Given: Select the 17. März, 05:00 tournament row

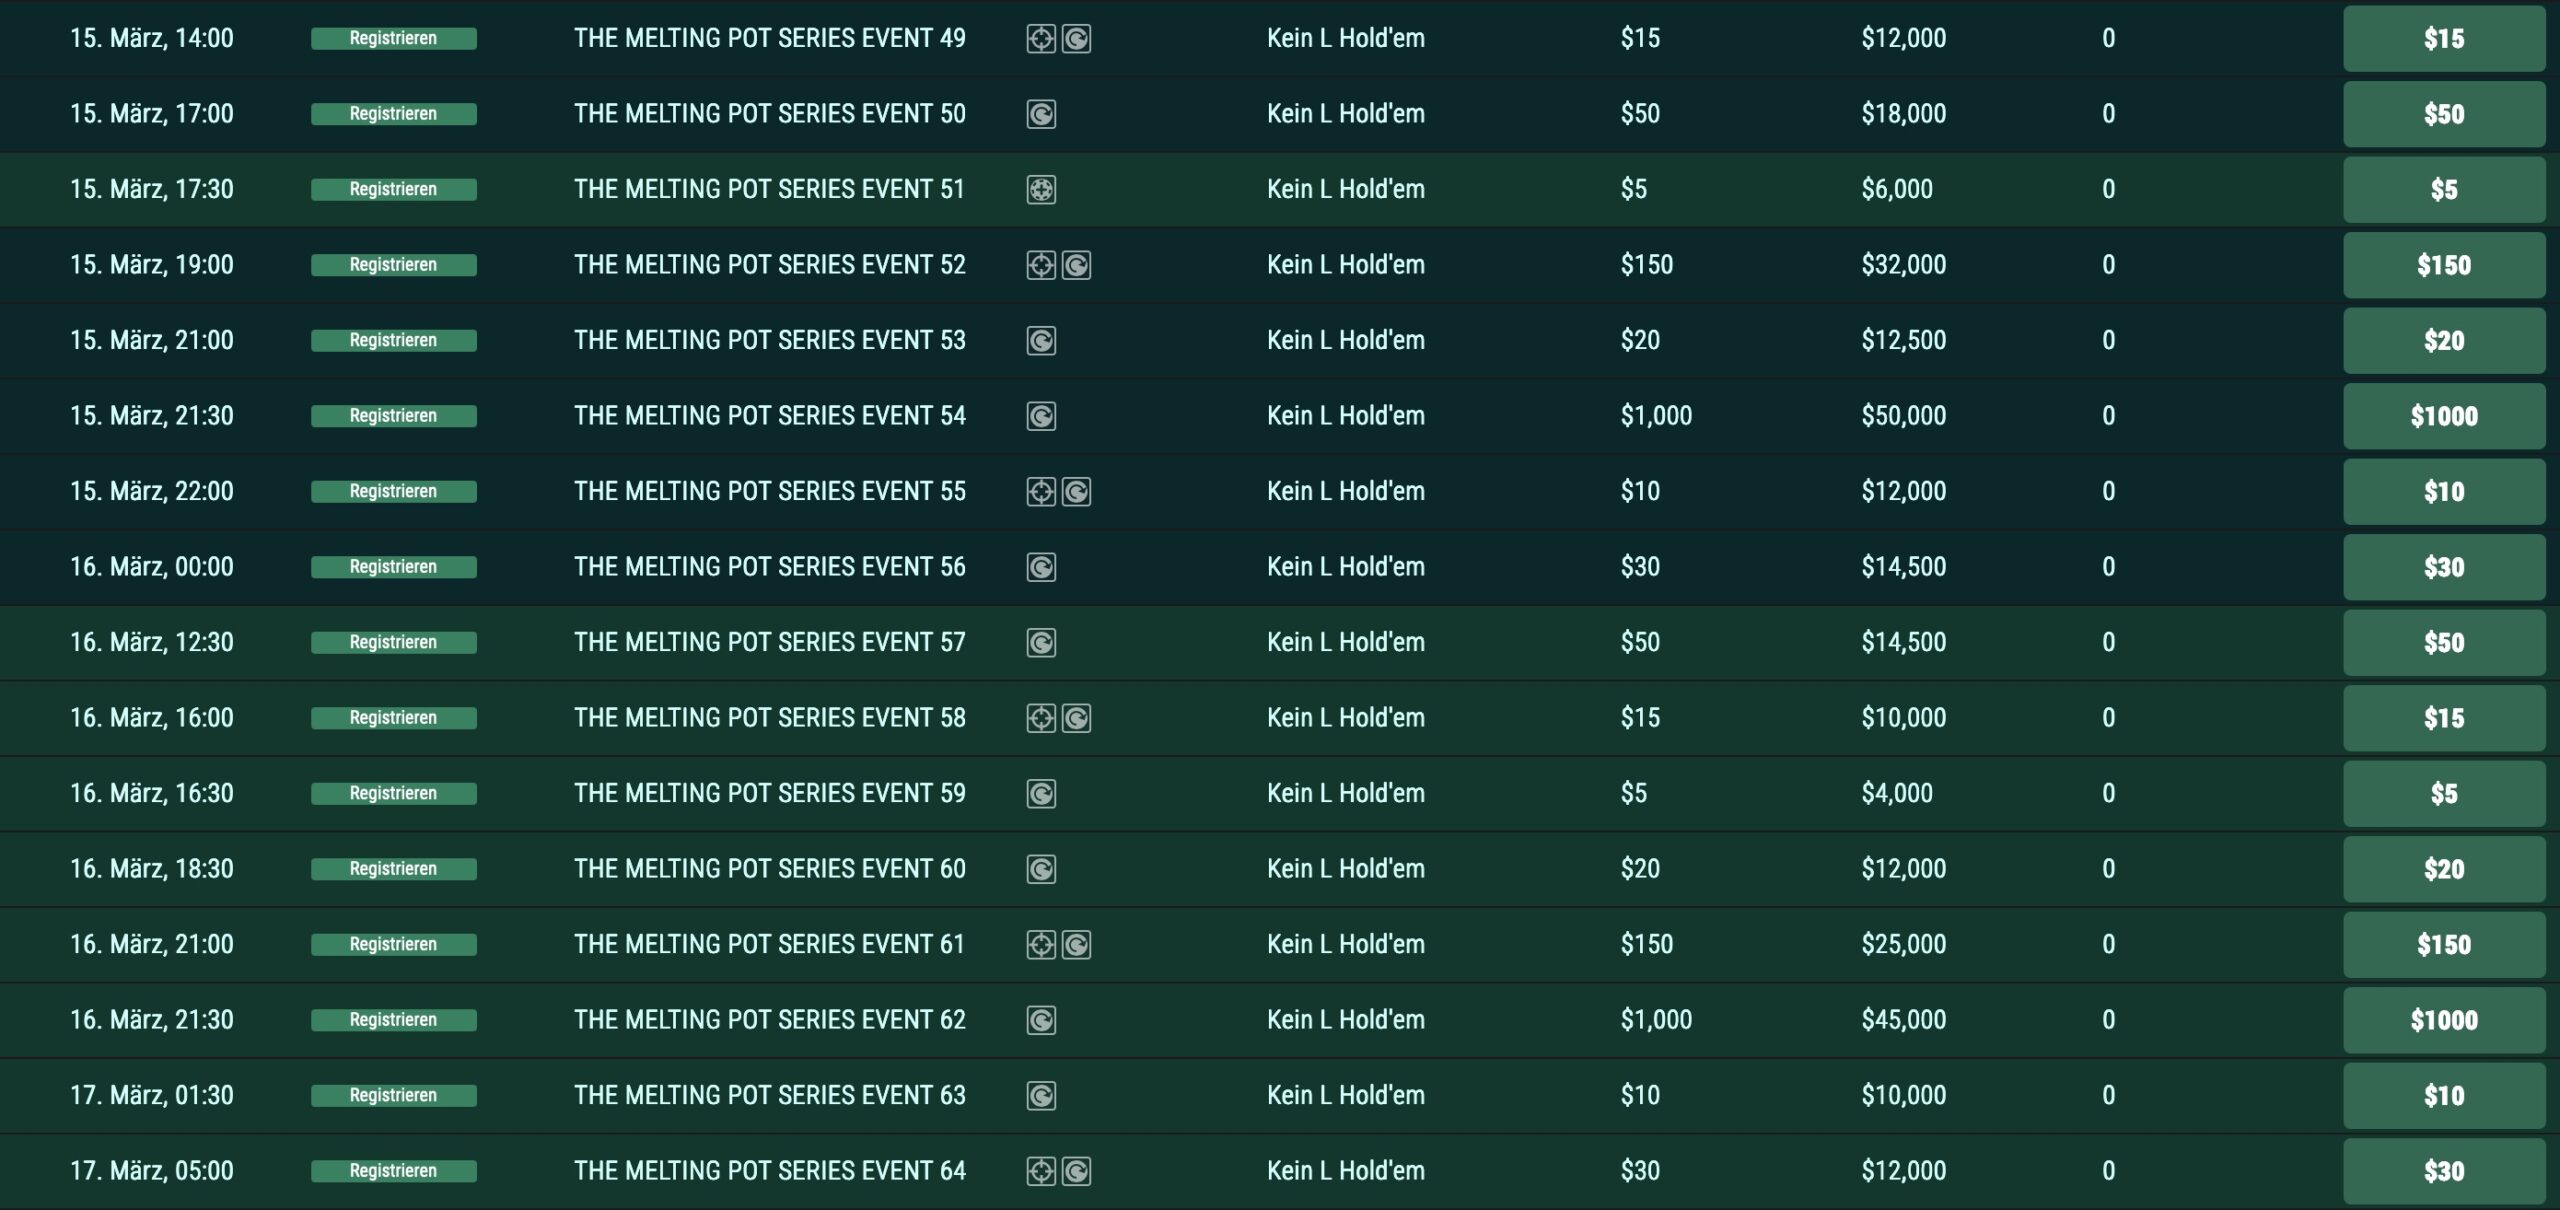Looking at the screenshot, I should (151, 1171).
